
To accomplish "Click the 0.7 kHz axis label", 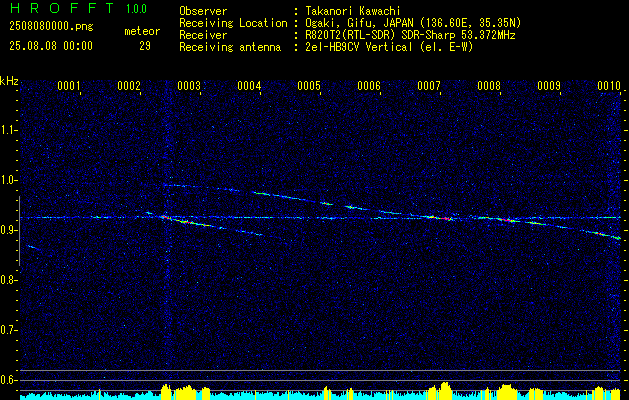I will [x=8, y=330].
